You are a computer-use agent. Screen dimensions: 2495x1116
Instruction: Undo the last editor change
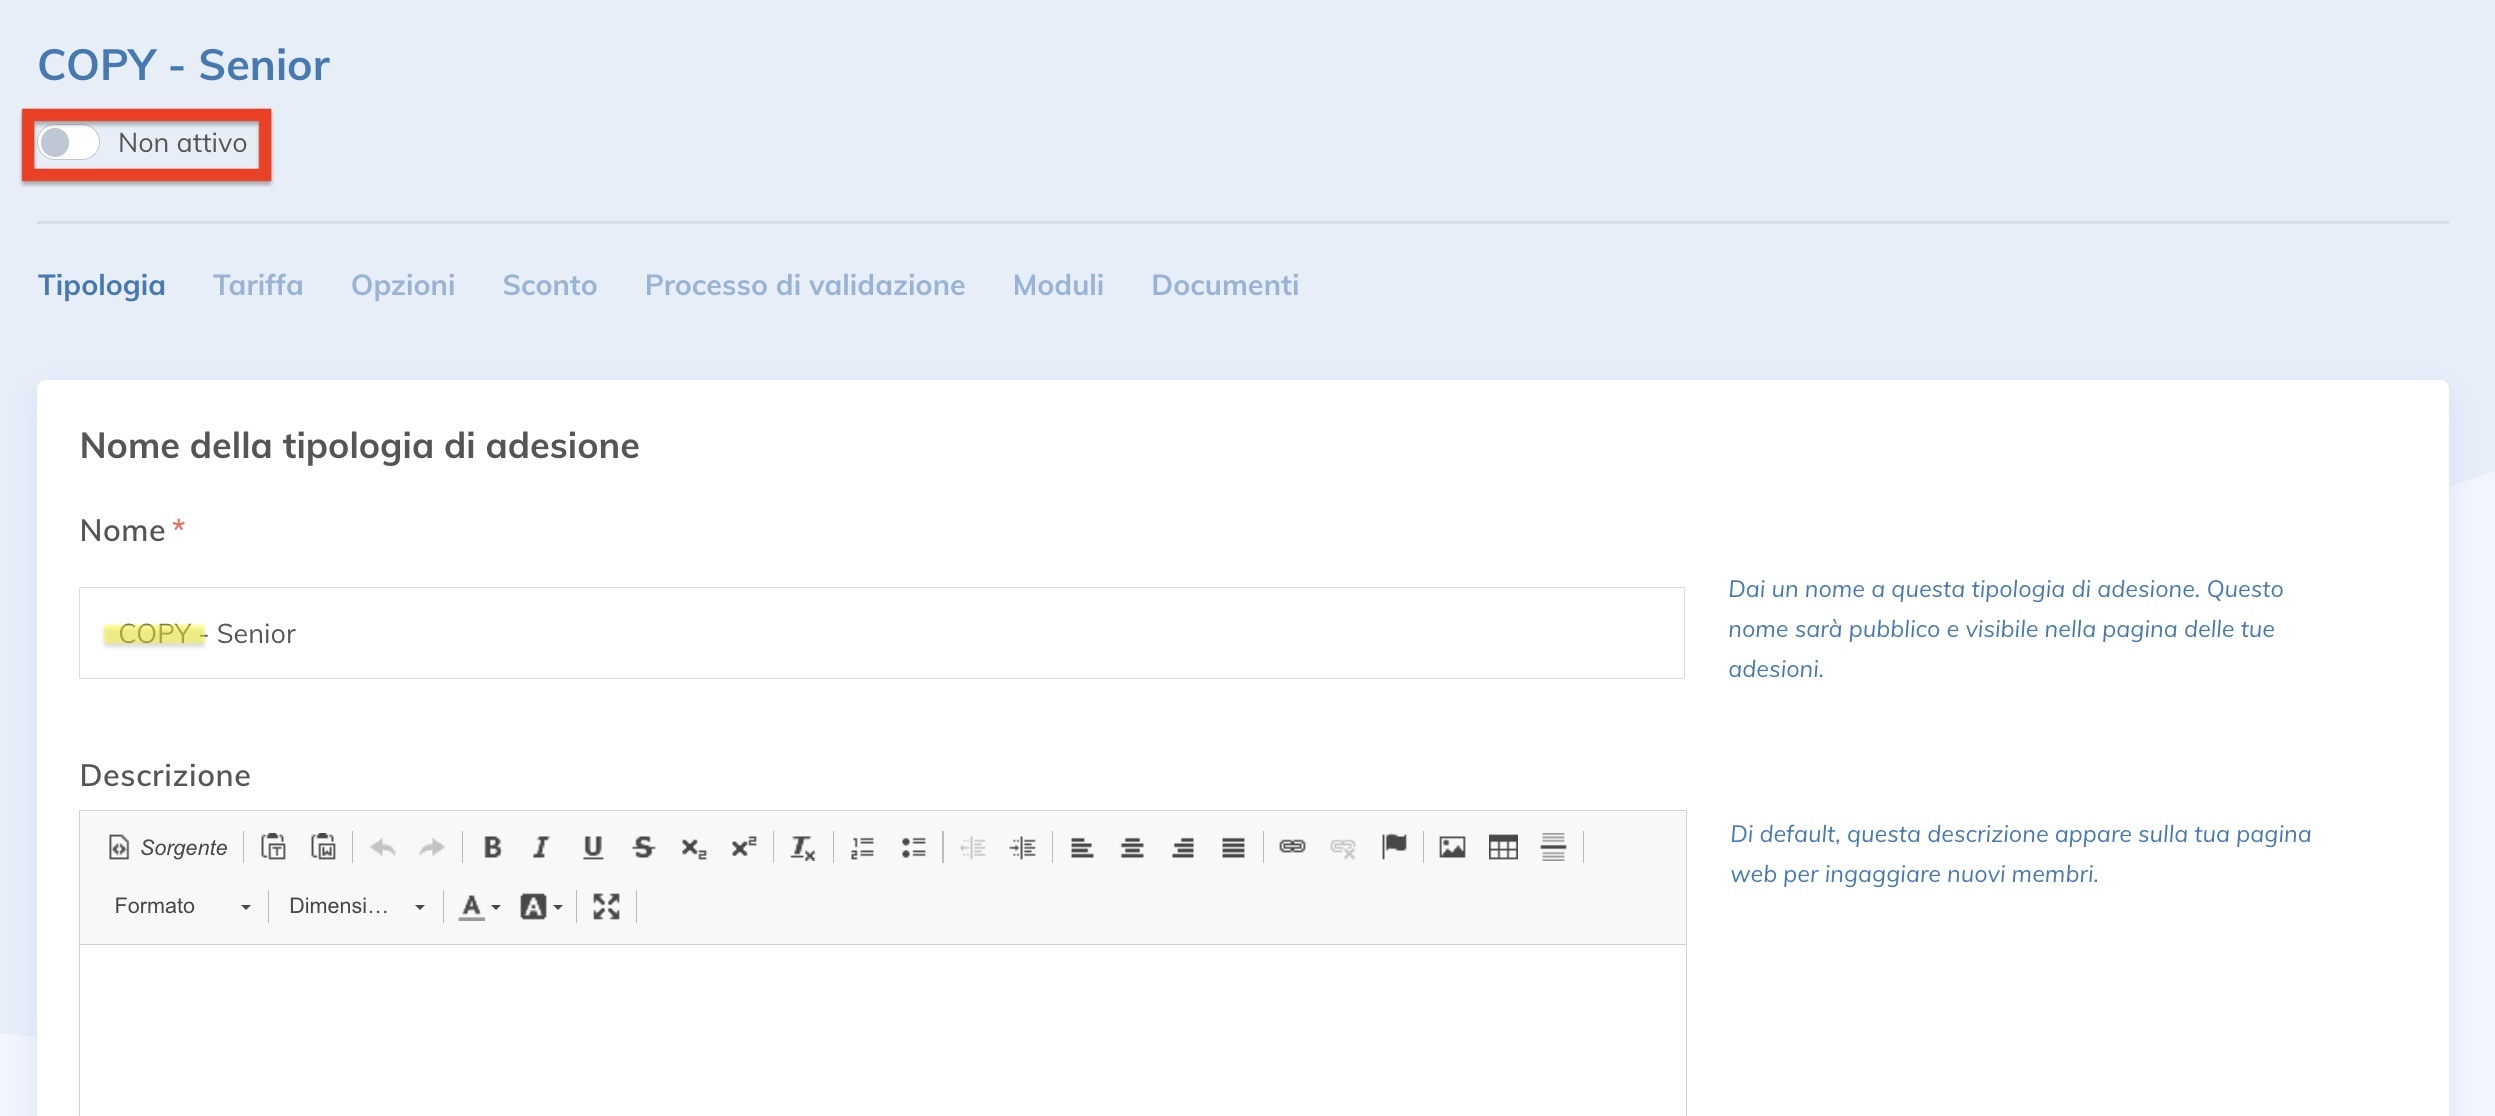[386, 846]
